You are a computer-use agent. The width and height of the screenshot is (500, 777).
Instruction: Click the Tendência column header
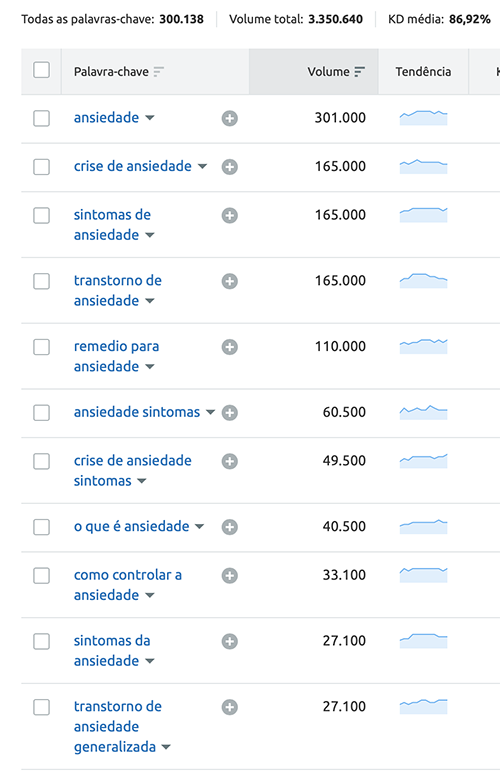pyautogui.click(x=423, y=72)
